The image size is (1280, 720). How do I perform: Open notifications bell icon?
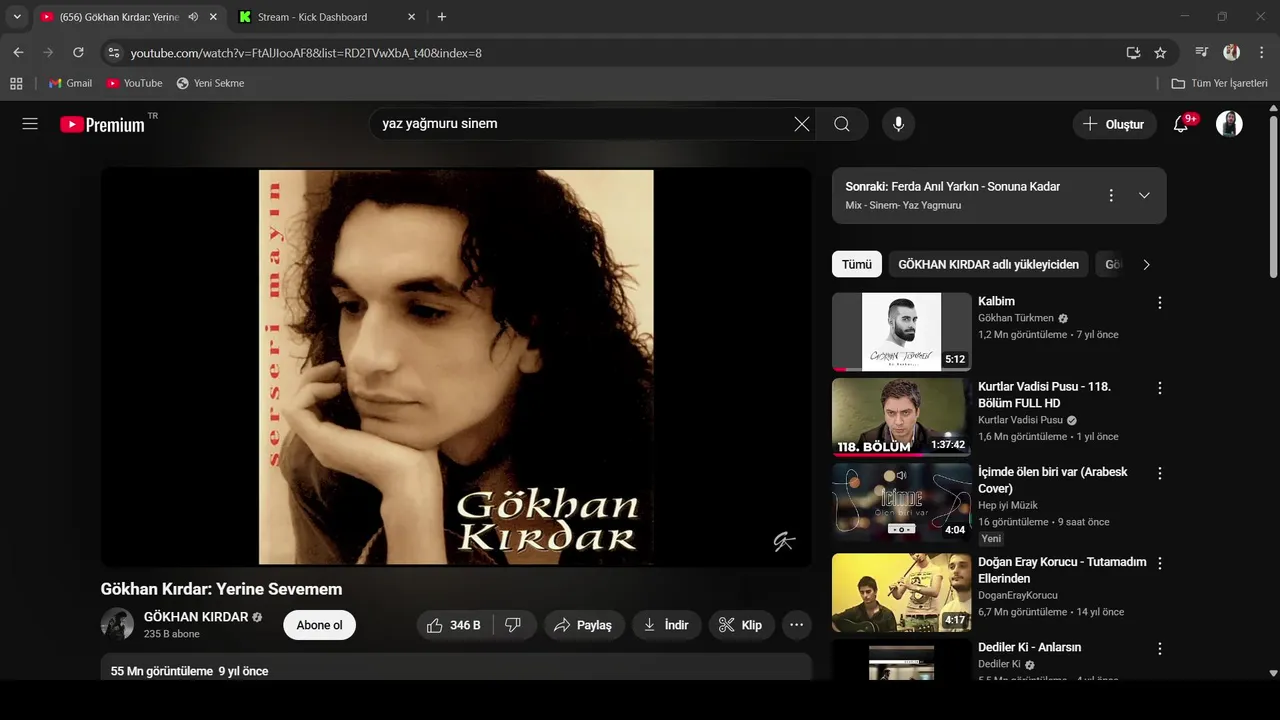click(1181, 124)
